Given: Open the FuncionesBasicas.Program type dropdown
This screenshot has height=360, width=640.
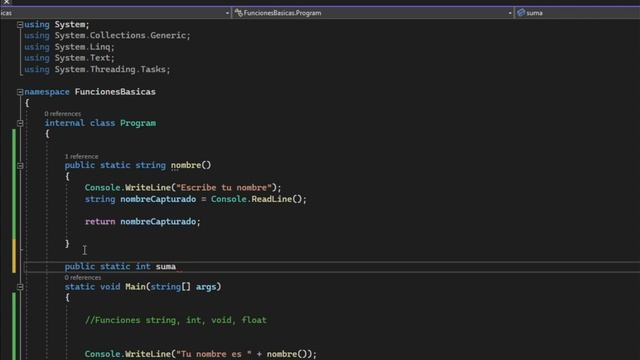Looking at the screenshot, I should 510,13.
